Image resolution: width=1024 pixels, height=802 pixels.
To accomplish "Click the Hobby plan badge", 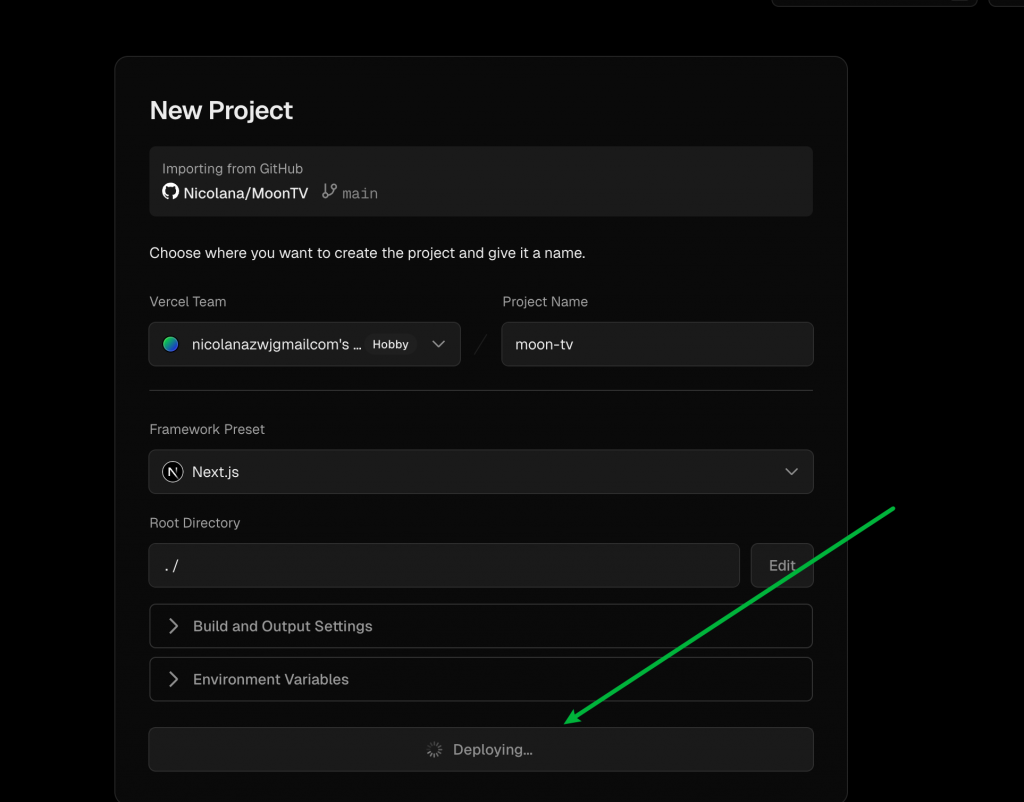I will tap(390, 344).
